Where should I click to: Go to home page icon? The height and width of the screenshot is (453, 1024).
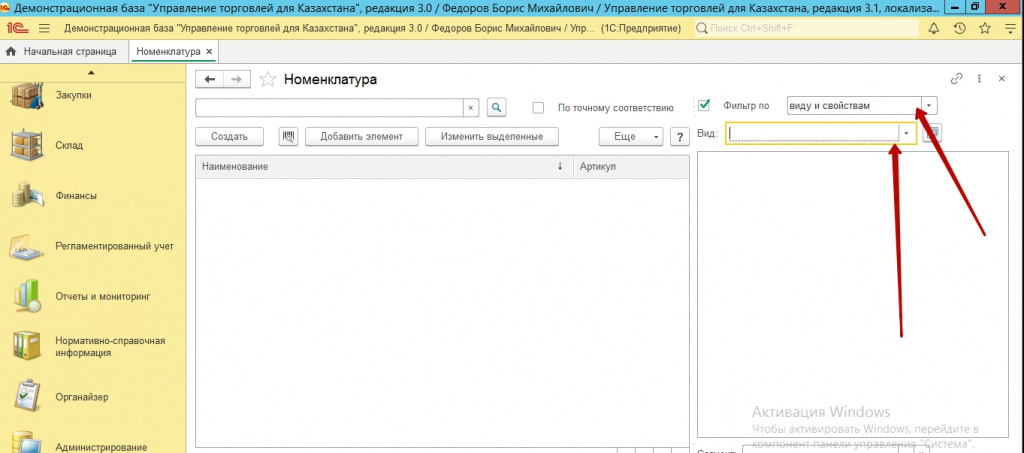(10, 51)
